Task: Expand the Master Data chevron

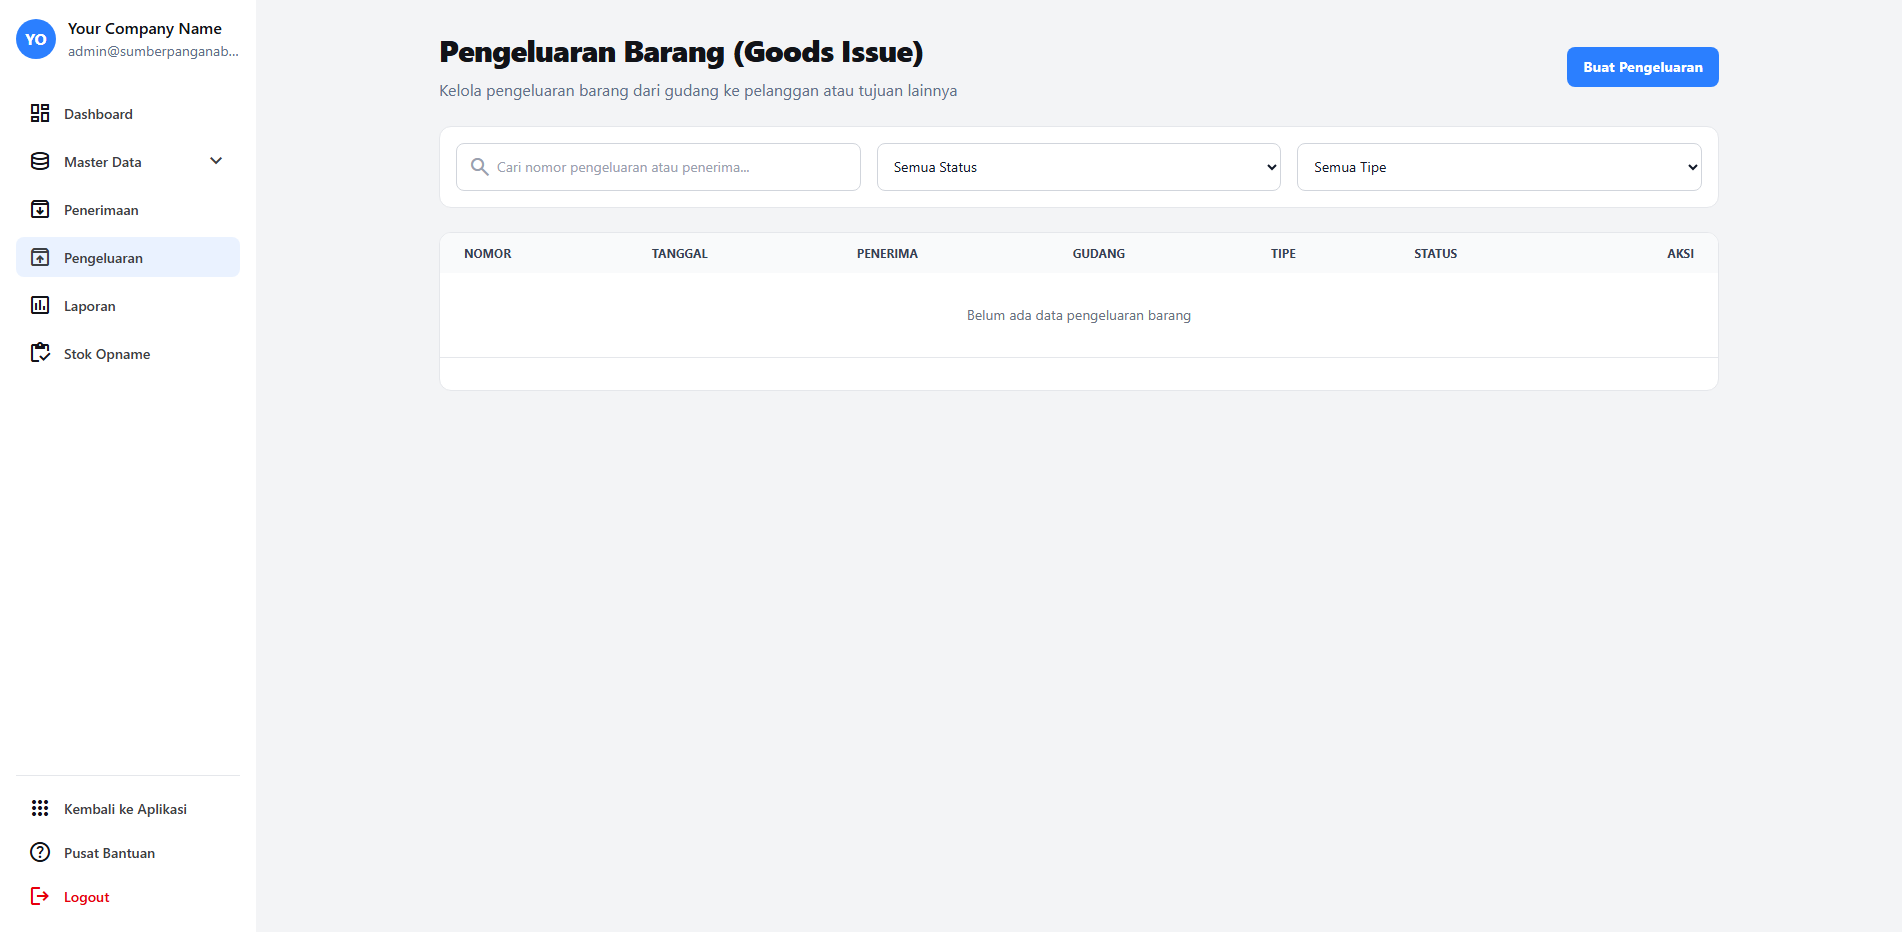Action: (x=216, y=161)
